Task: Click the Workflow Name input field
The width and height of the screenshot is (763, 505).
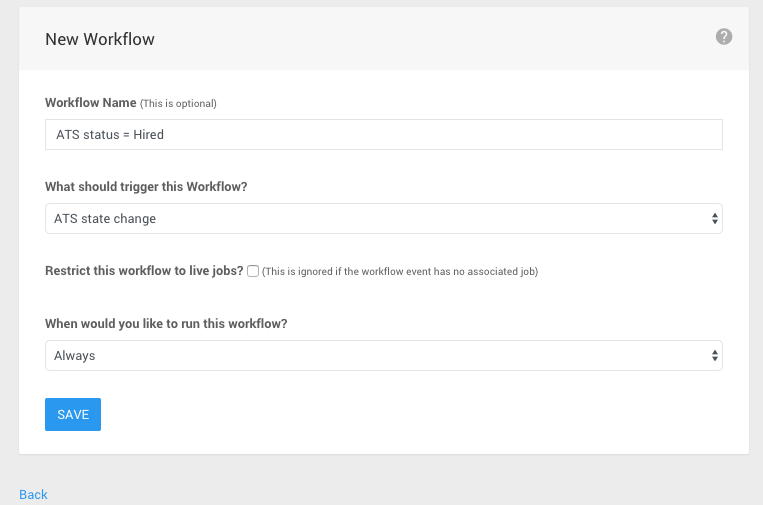Action: (383, 134)
